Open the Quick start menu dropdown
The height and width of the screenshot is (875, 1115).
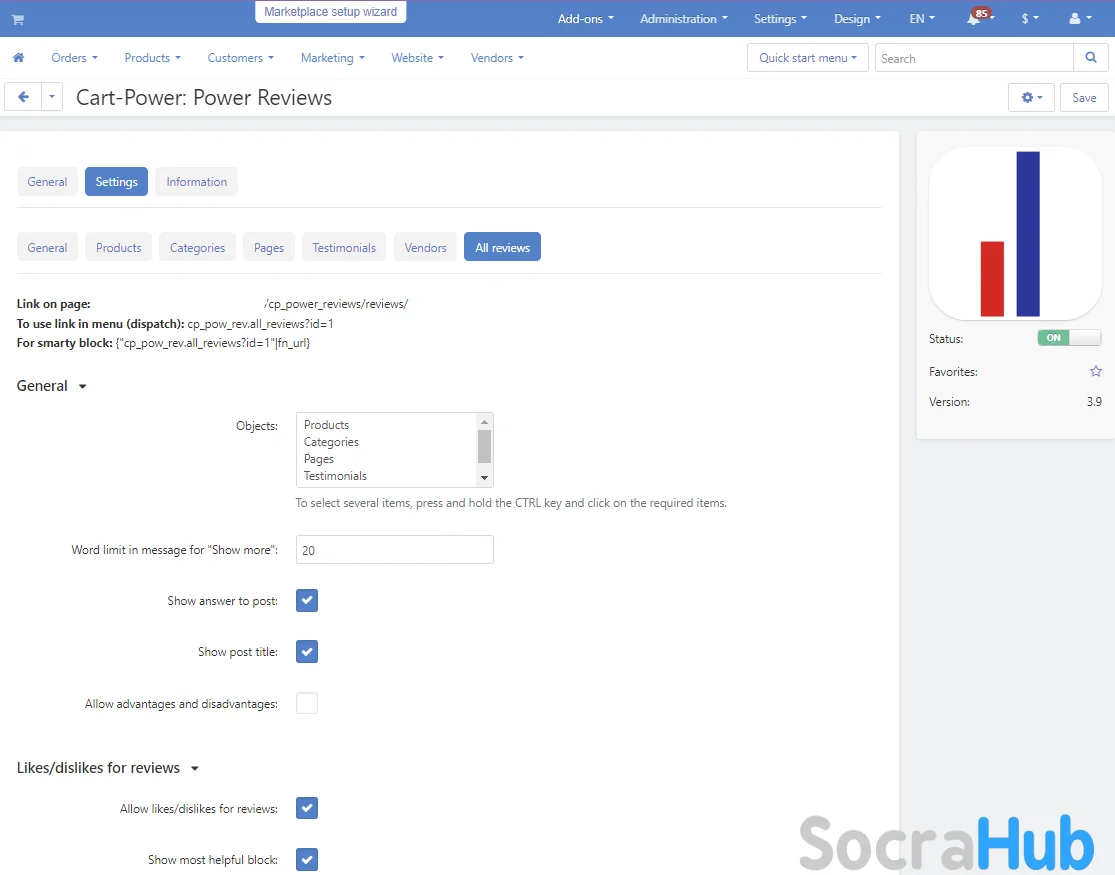808,58
